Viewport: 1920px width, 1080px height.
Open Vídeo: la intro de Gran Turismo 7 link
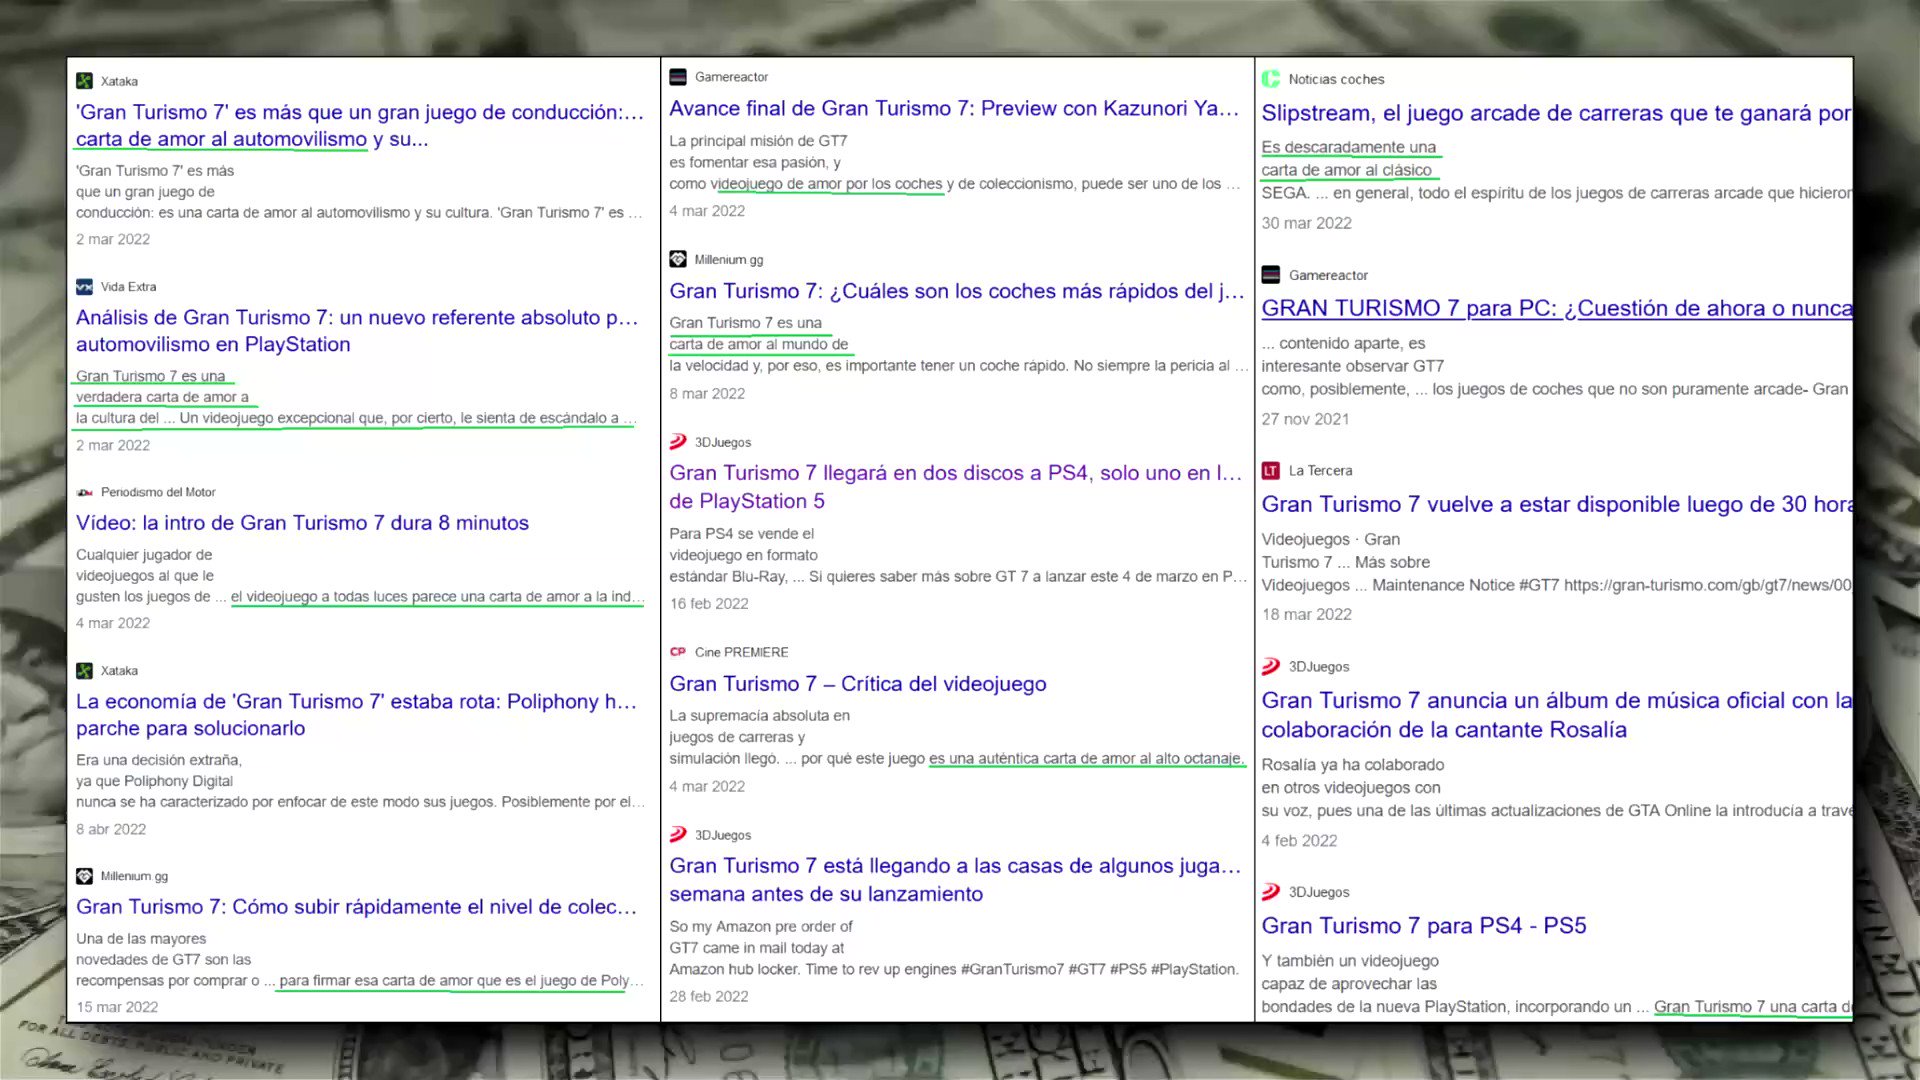click(x=302, y=523)
